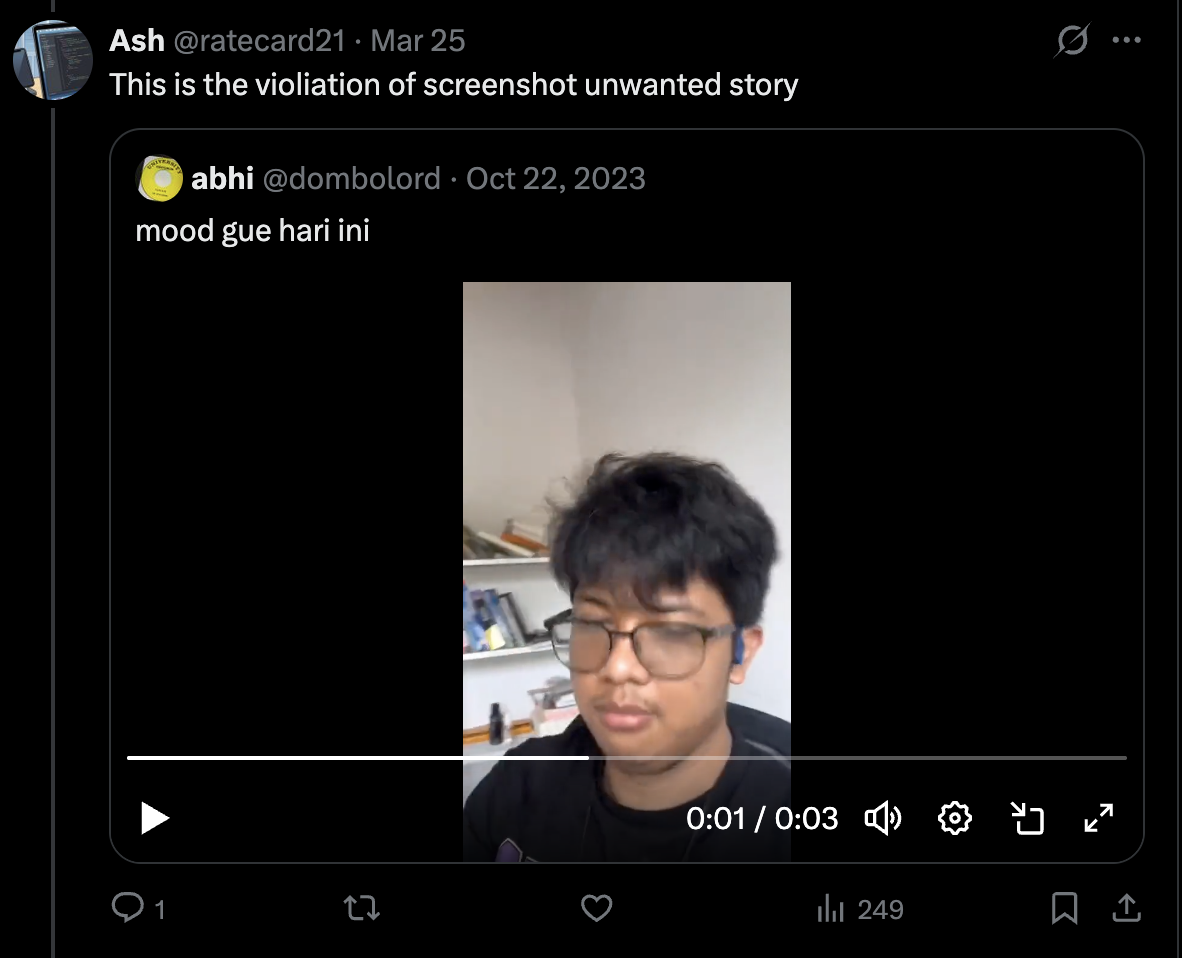The width and height of the screenshot is (1182, 958).
Task: Open the Grok circle-slash icon
Action: [x=1072, y=42]
